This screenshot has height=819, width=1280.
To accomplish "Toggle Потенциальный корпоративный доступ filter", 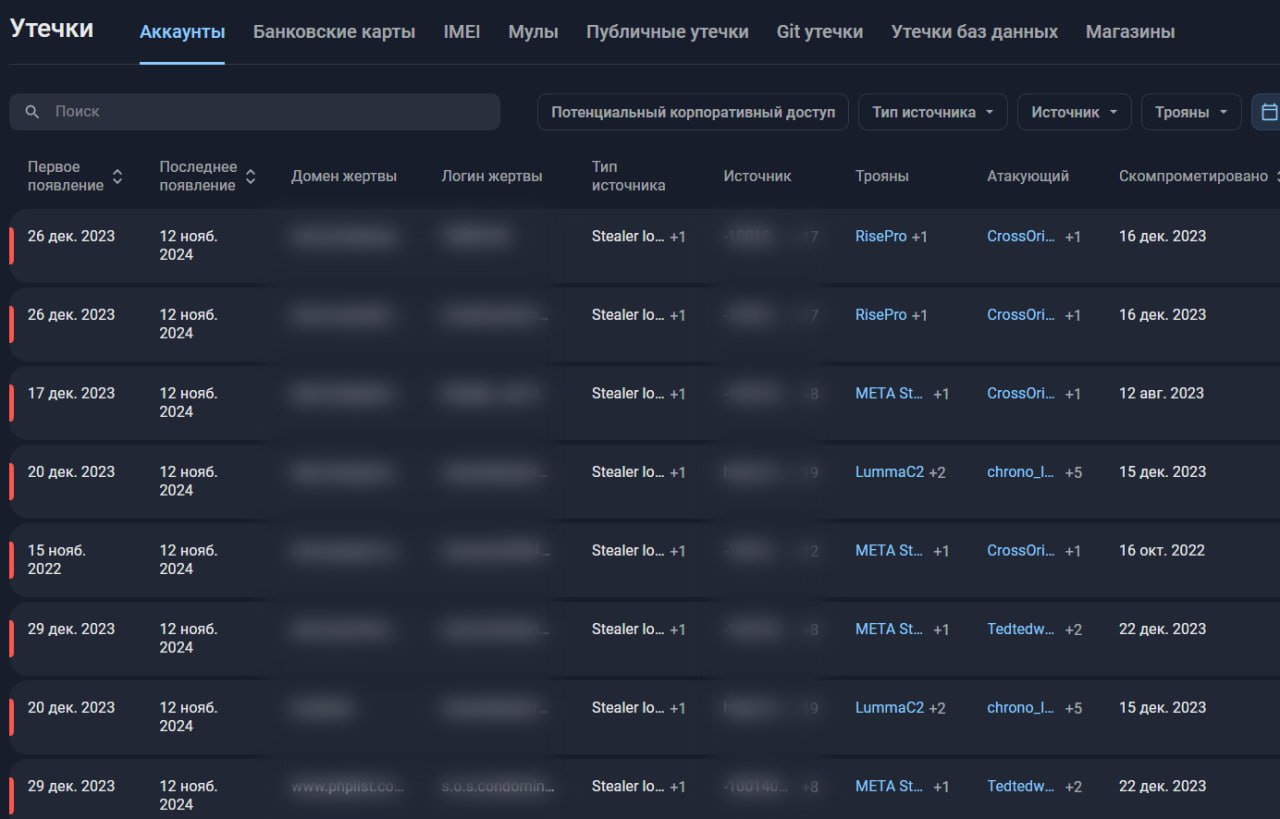I will pyautogui.click(x=693, y=112).
